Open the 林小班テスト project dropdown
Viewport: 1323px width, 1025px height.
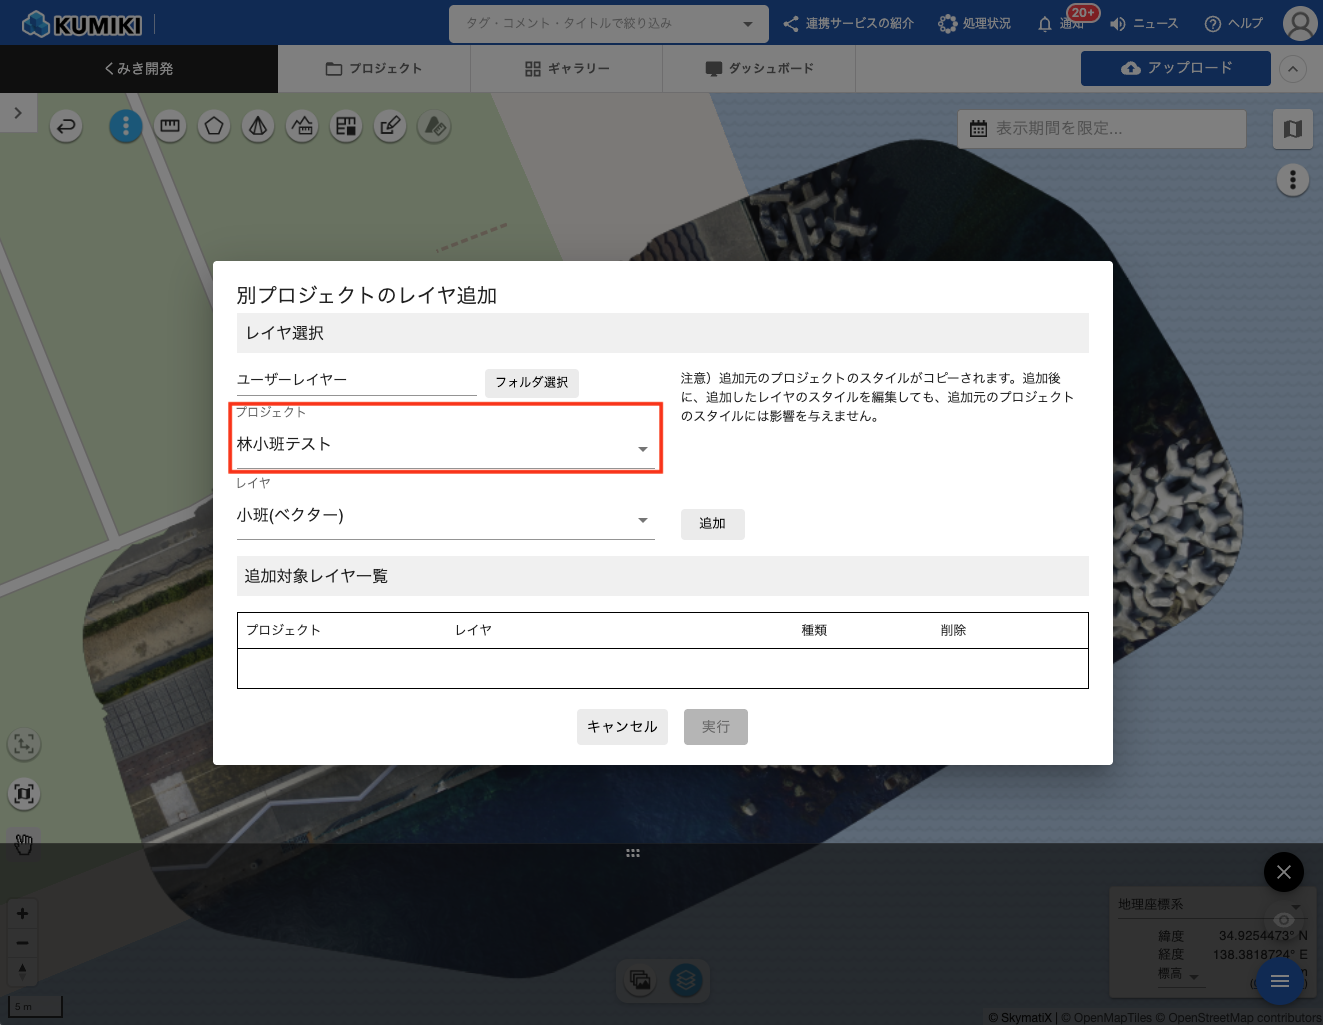tap(445, 446)
